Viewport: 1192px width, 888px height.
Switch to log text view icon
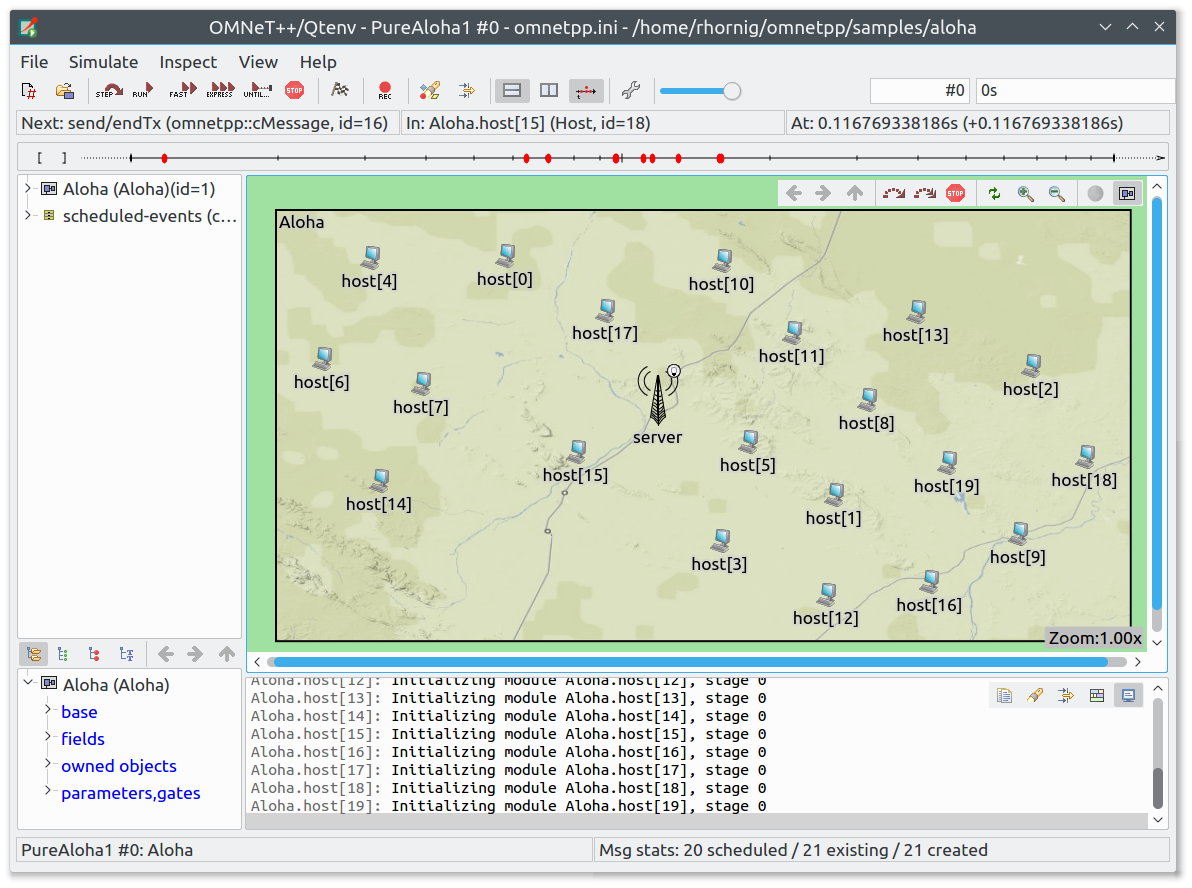(x=1128, y=696)
